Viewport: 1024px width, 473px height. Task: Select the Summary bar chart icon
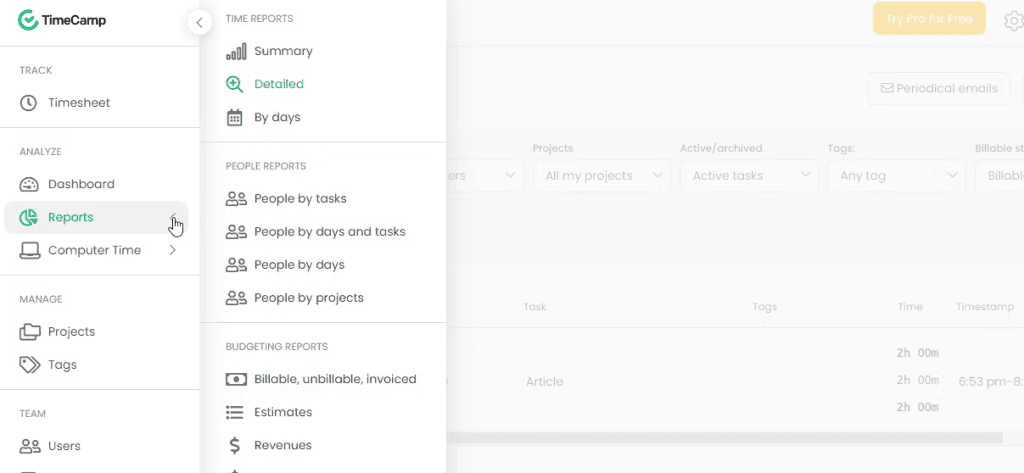236,51
